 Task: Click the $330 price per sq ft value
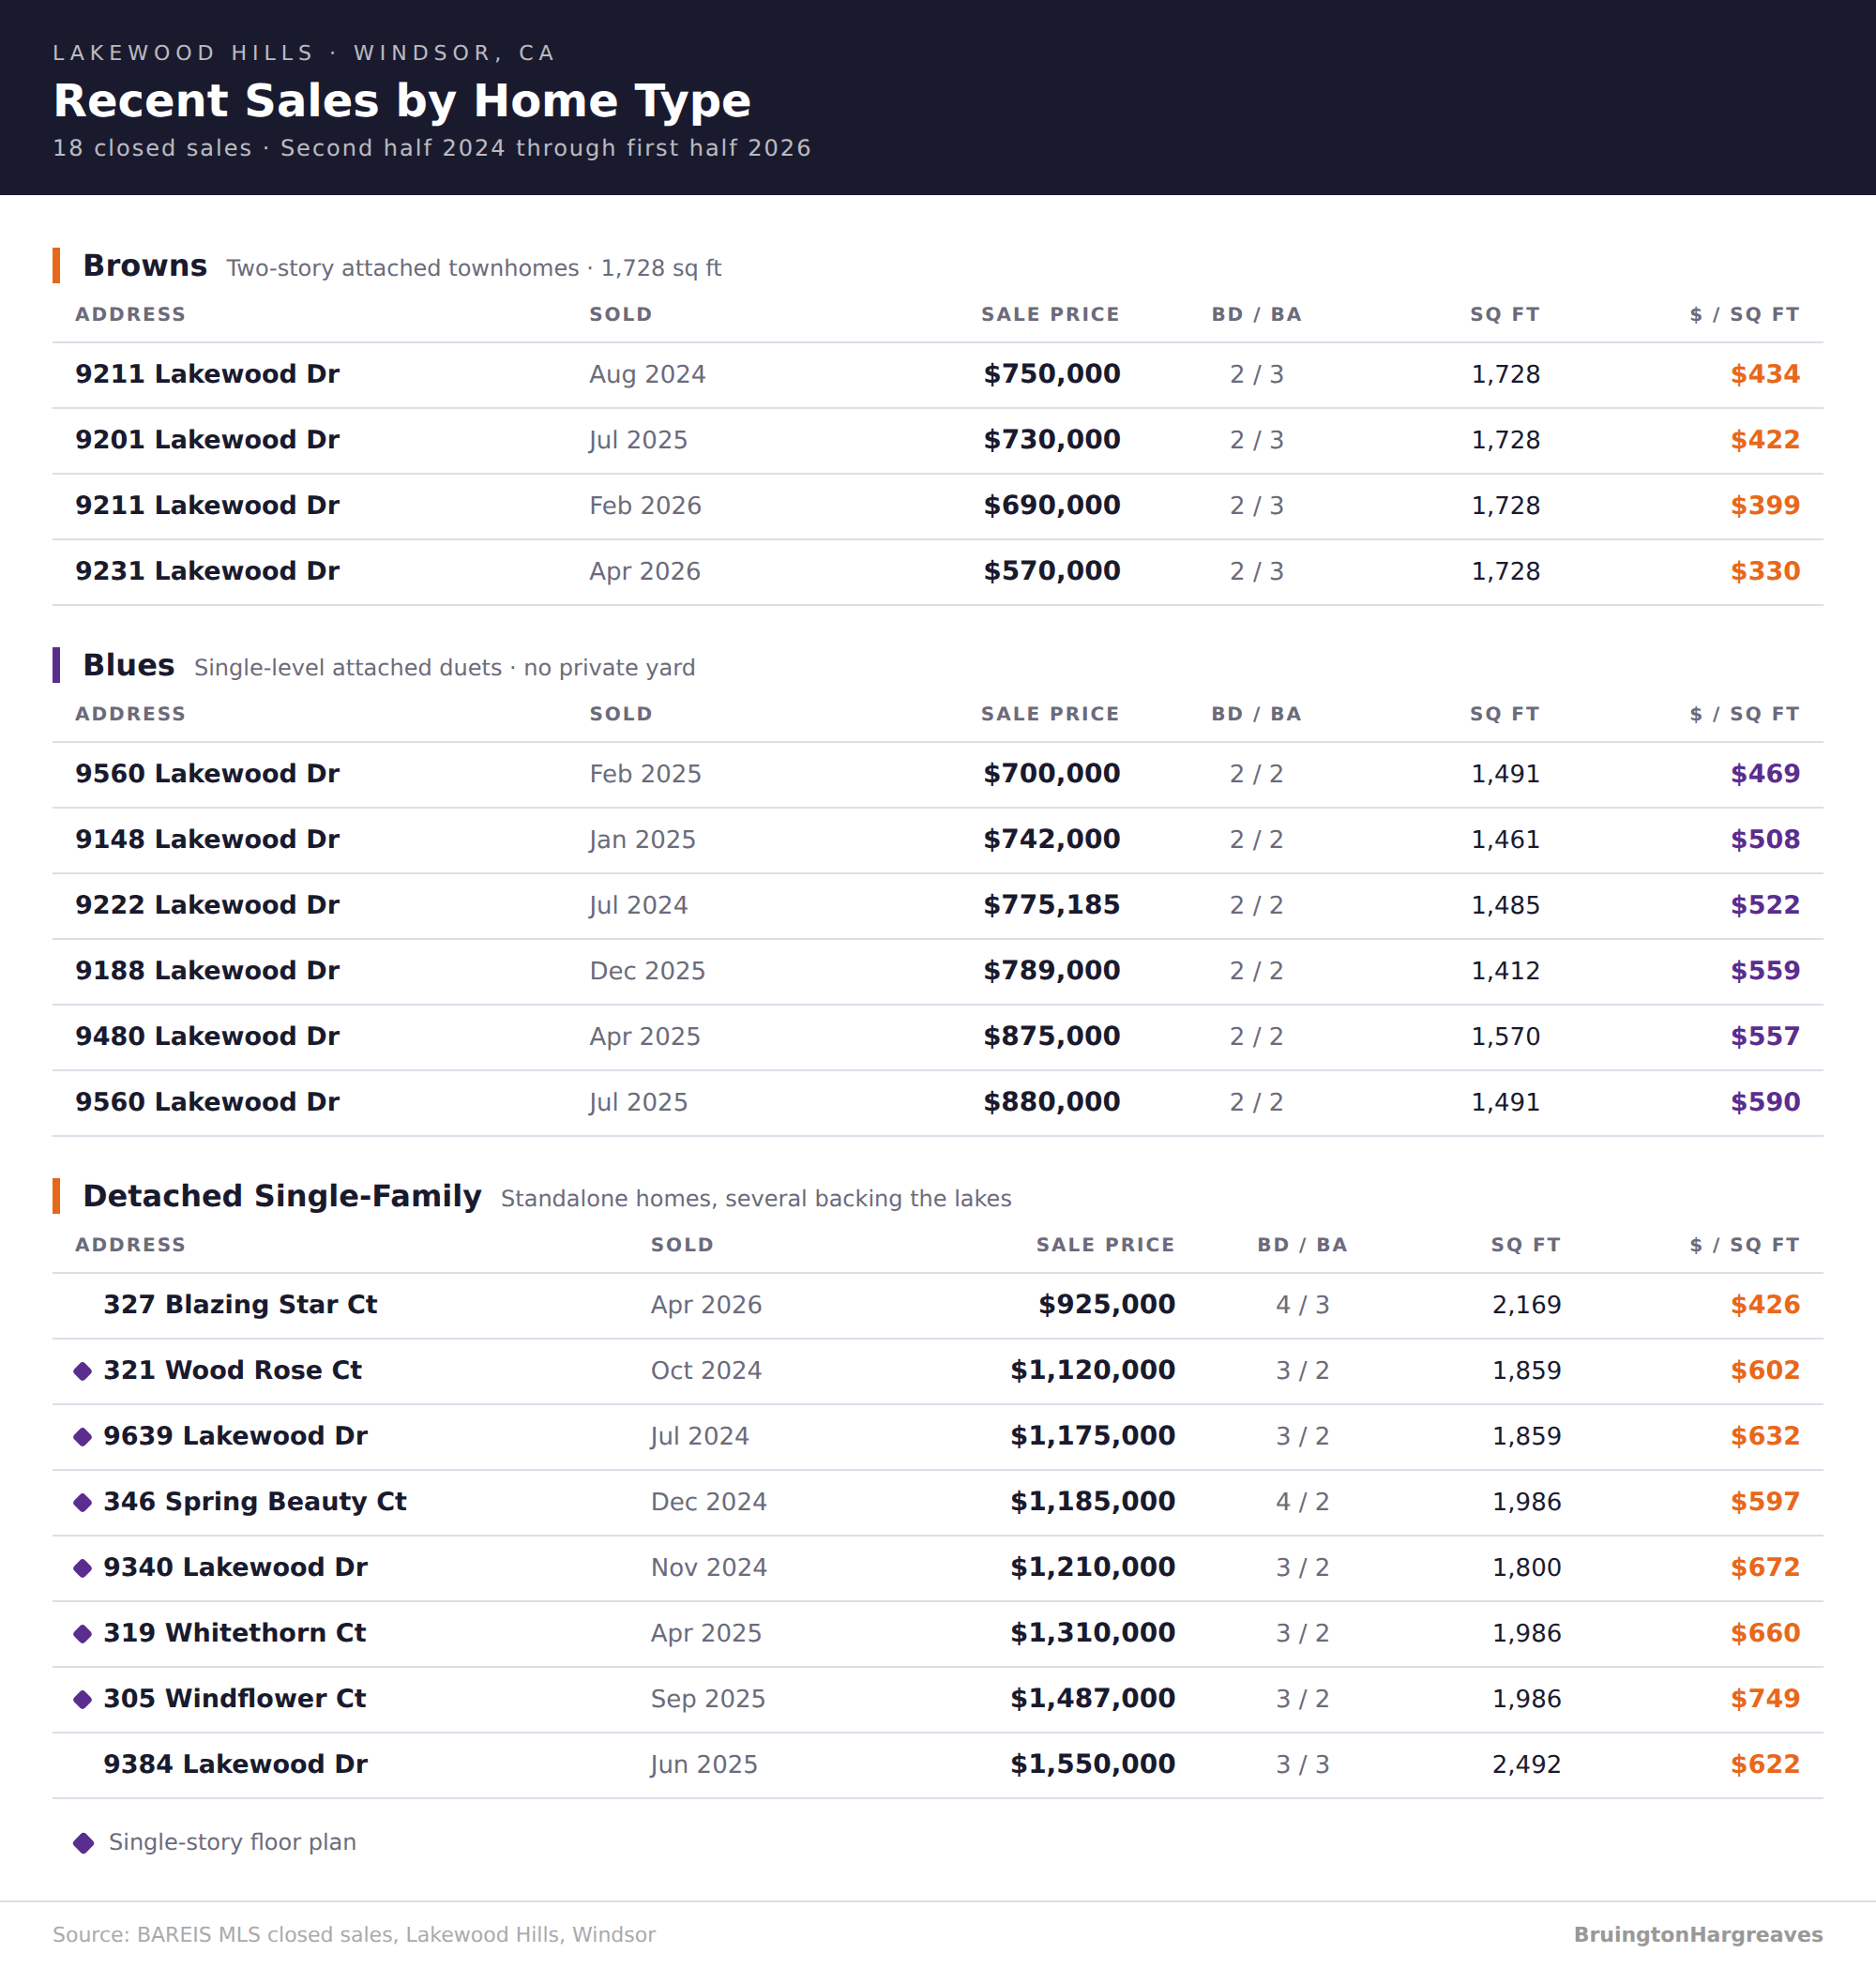(1765, 571)
